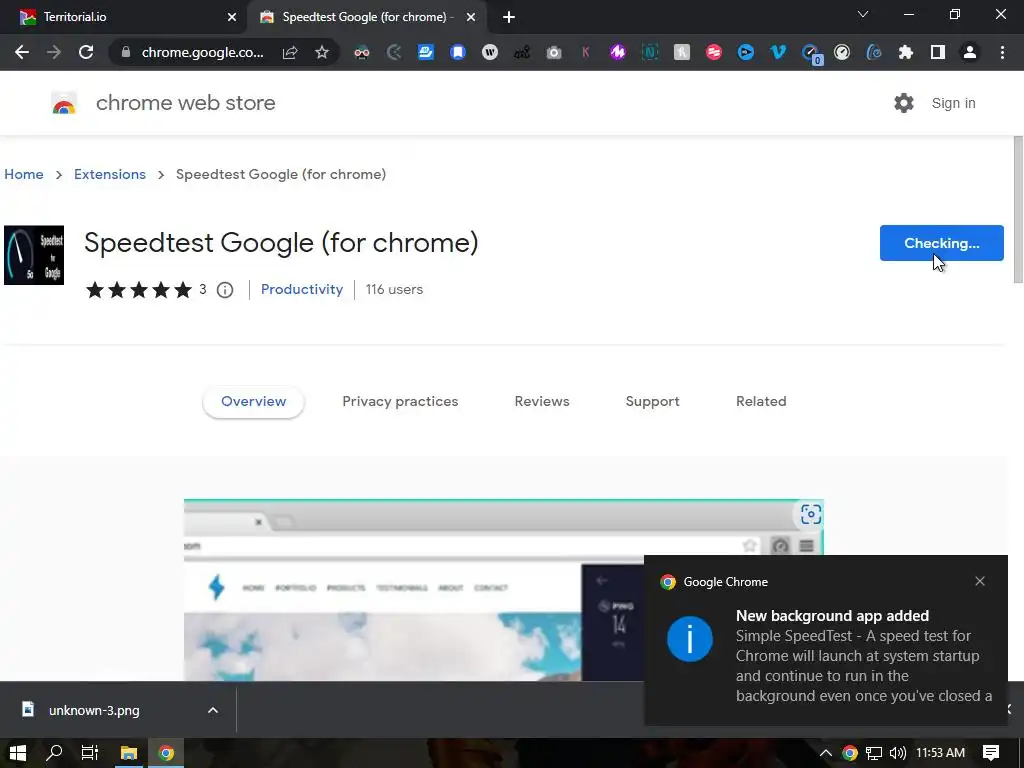Dismiss the Google Chrome notification
This screenshot has width=1024, height=768.
980,581
